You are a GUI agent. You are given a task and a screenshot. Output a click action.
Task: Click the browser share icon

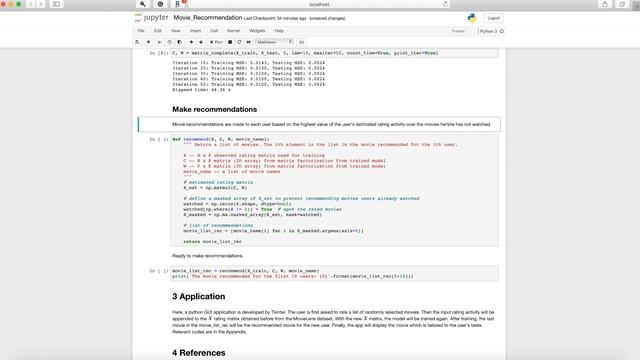[x=605, y=4]
